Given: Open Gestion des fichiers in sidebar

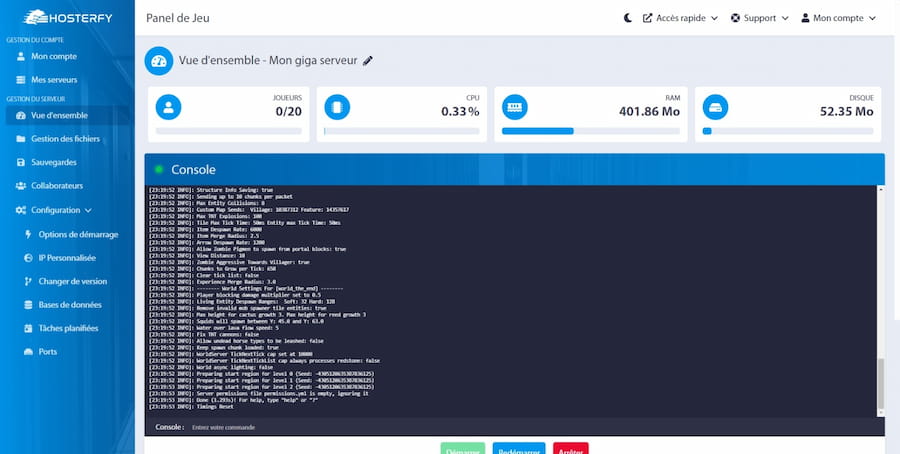Looking at the screenshot, I should click(65, 139).
